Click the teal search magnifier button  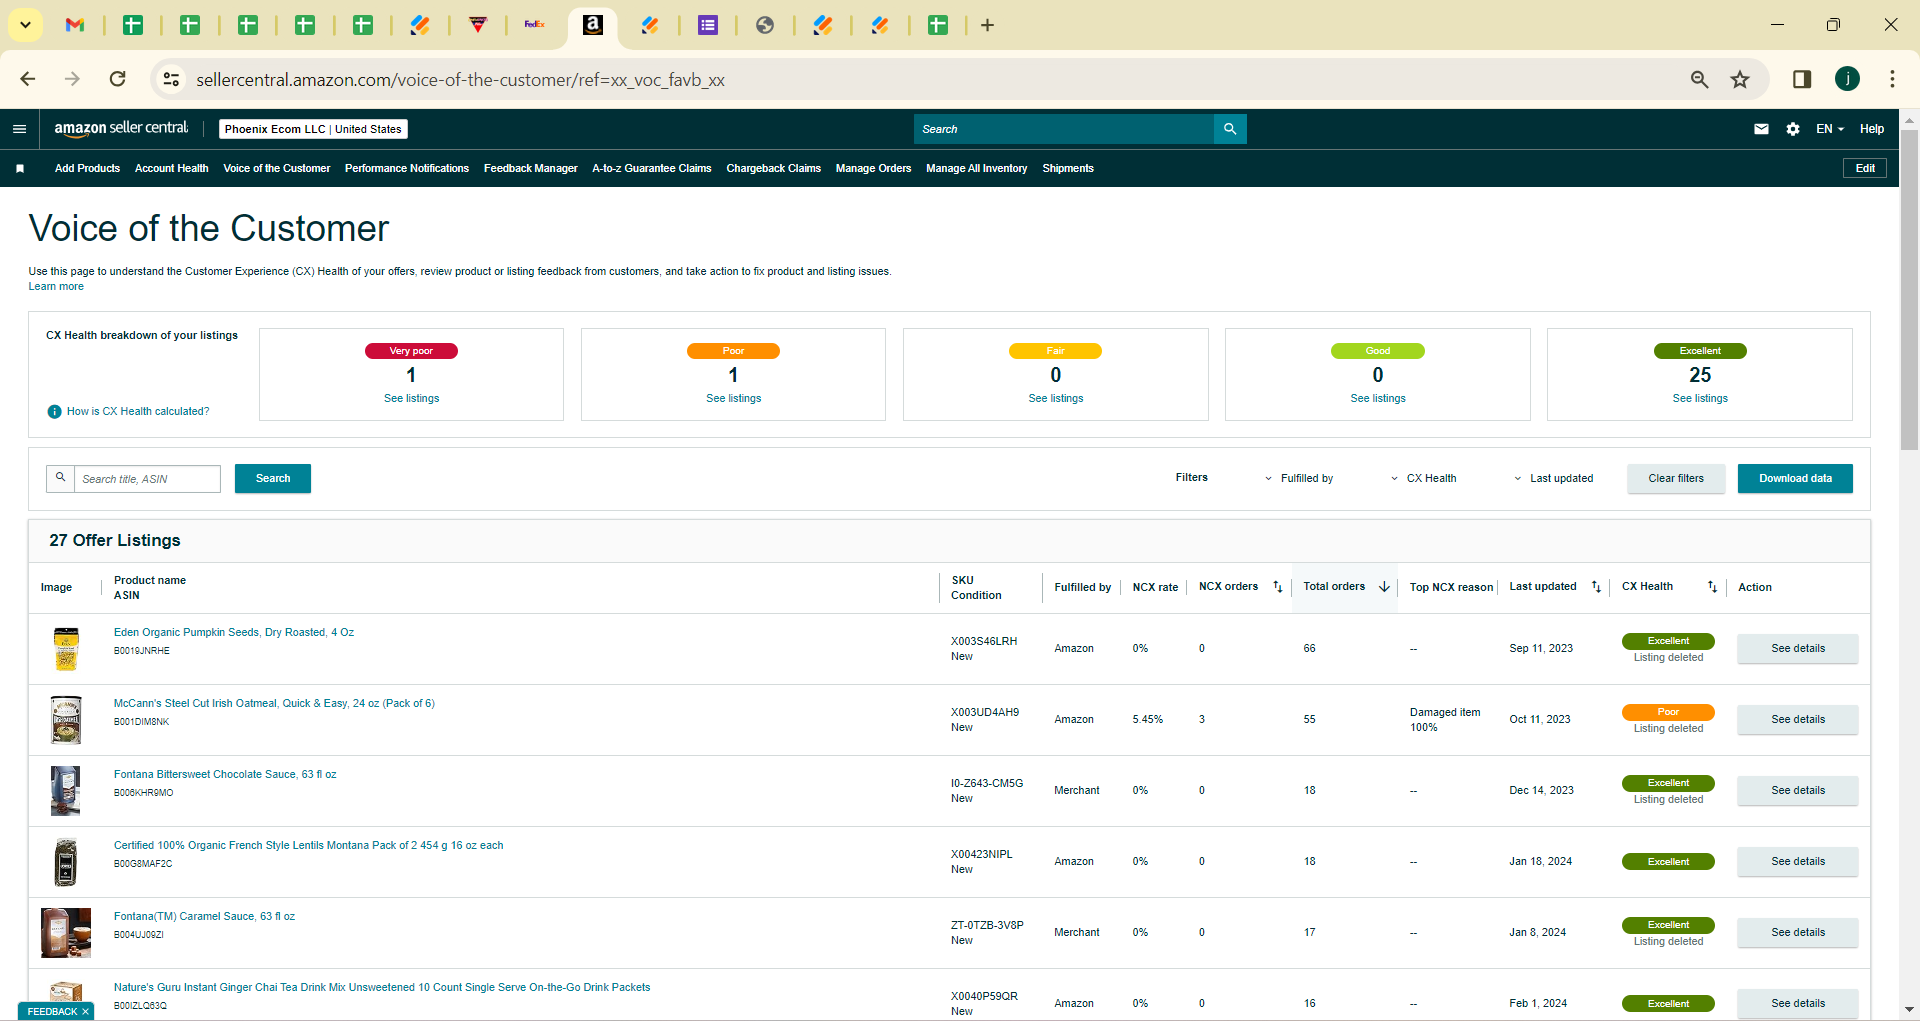1230,129
